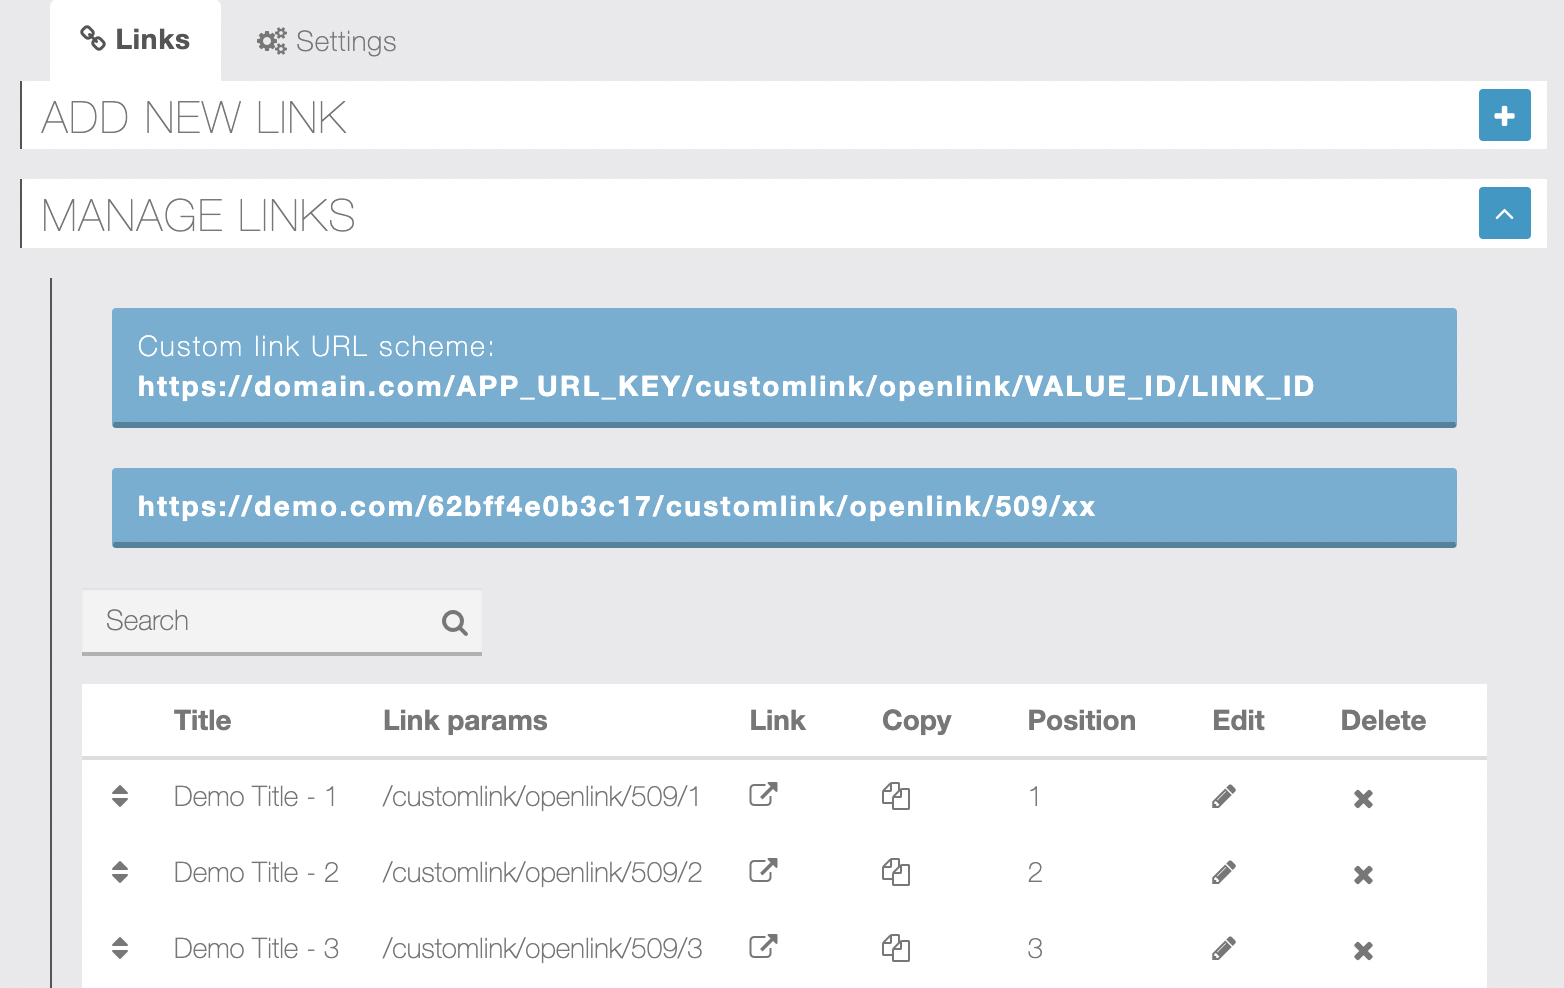Select the Links tab
1564x988 pixels.
click(135, 39)
